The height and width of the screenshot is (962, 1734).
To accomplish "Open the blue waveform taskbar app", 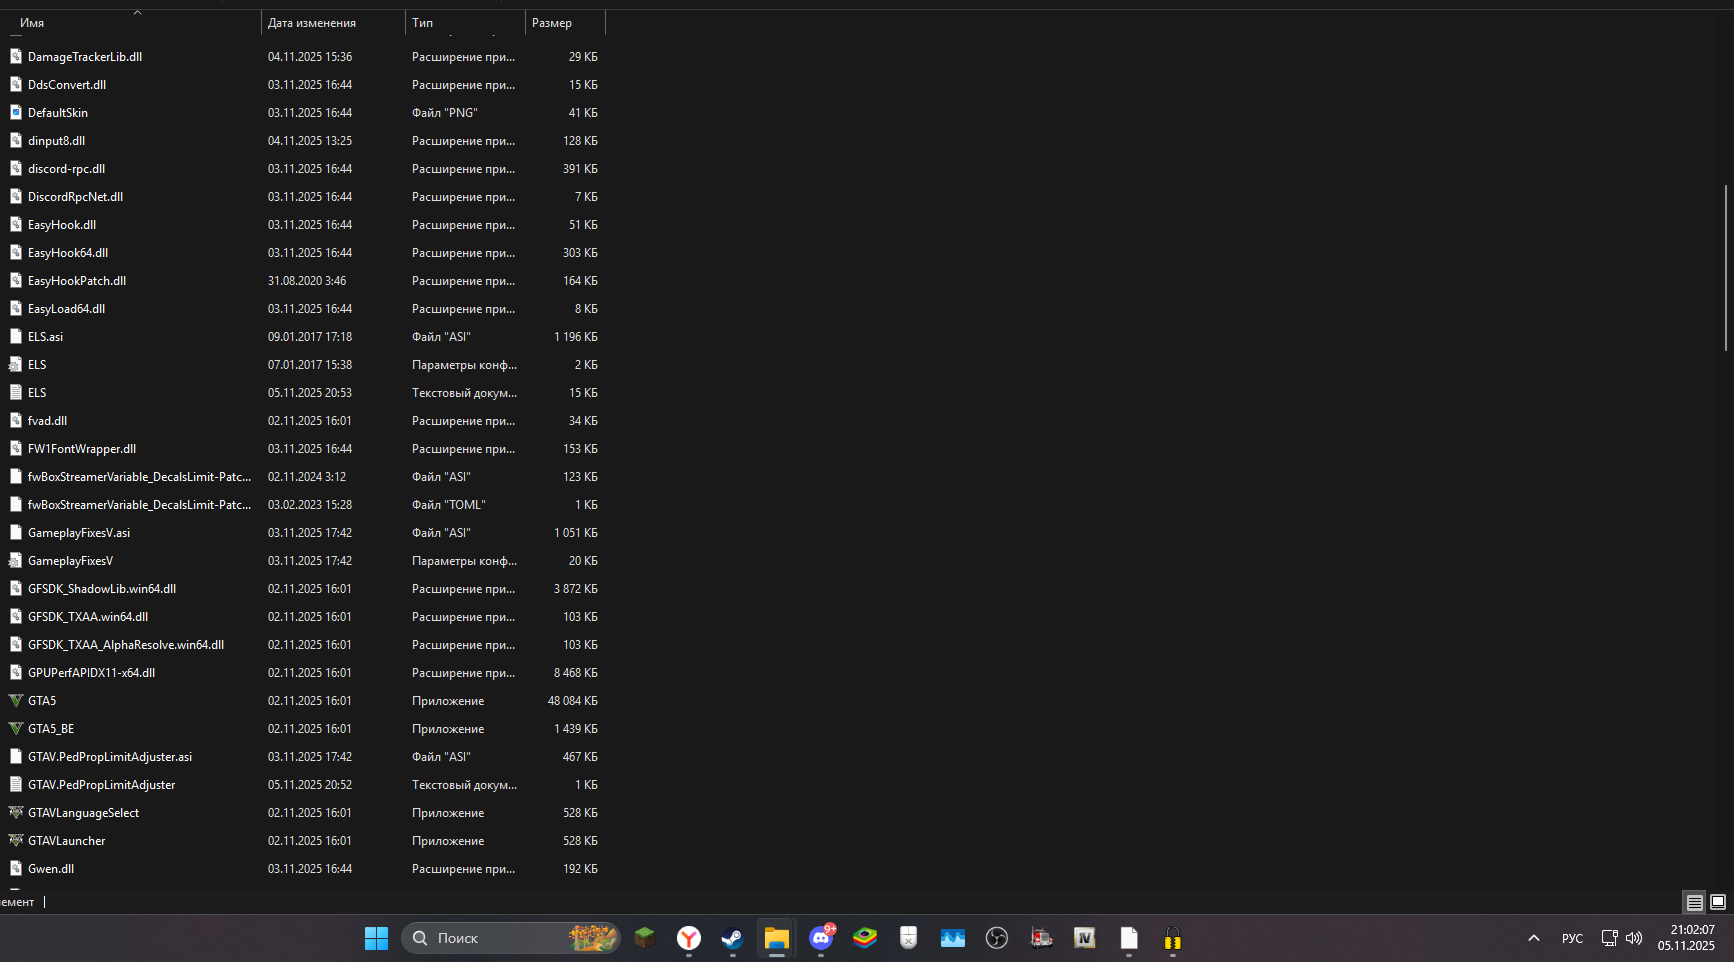I will point(953,938).
